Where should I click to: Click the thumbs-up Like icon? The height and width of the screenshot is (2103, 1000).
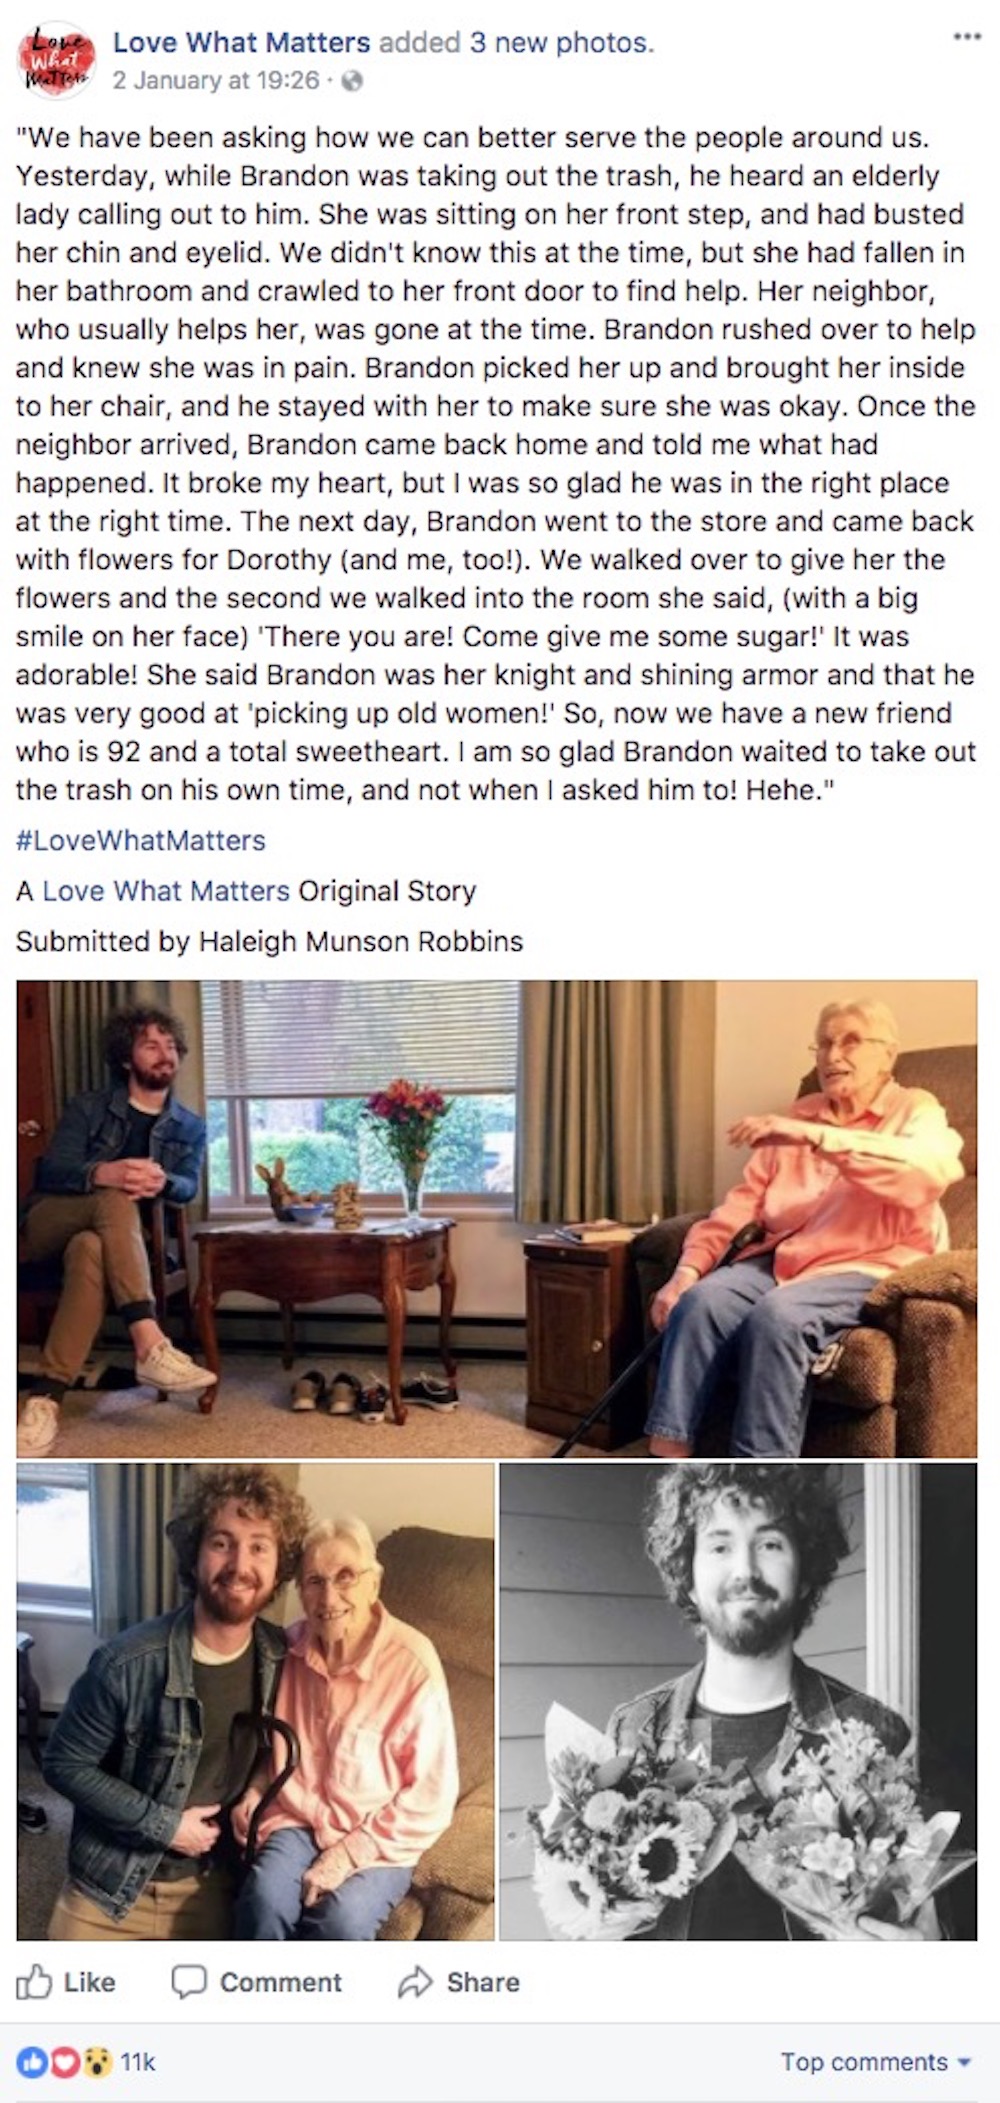coord(34,1981)
